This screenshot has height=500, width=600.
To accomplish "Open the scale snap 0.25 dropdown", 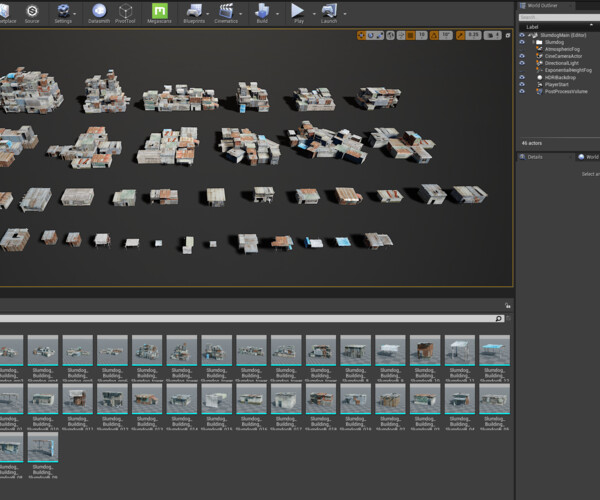I will coord(473,36).
